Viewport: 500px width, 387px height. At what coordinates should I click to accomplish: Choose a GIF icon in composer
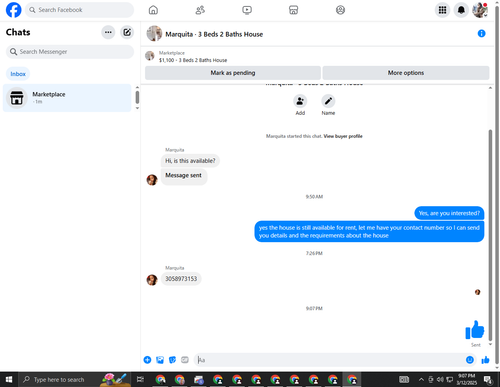tap(185, 360)
